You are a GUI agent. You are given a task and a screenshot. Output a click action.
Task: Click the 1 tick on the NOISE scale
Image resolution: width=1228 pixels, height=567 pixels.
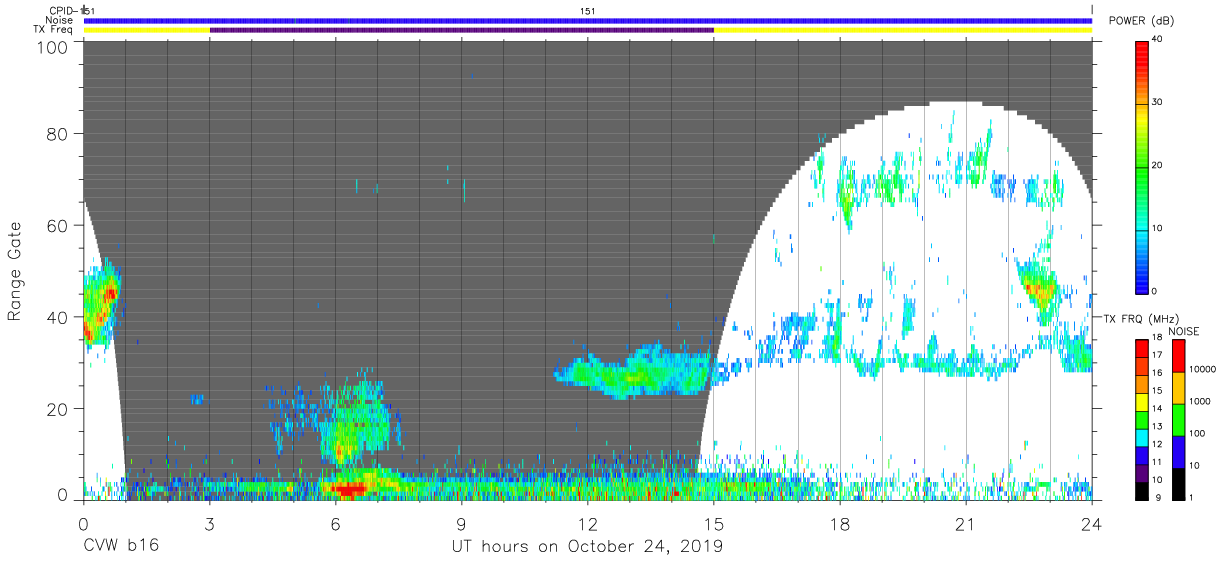(x=1193, y=497)
